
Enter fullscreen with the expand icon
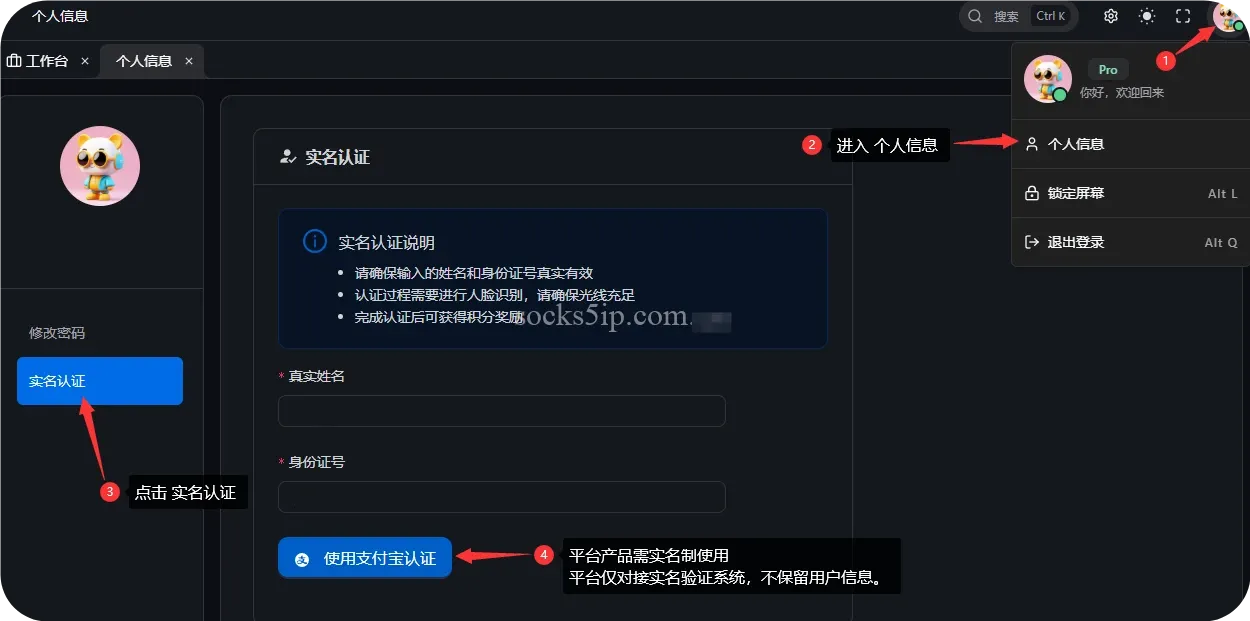[1183, 16]
